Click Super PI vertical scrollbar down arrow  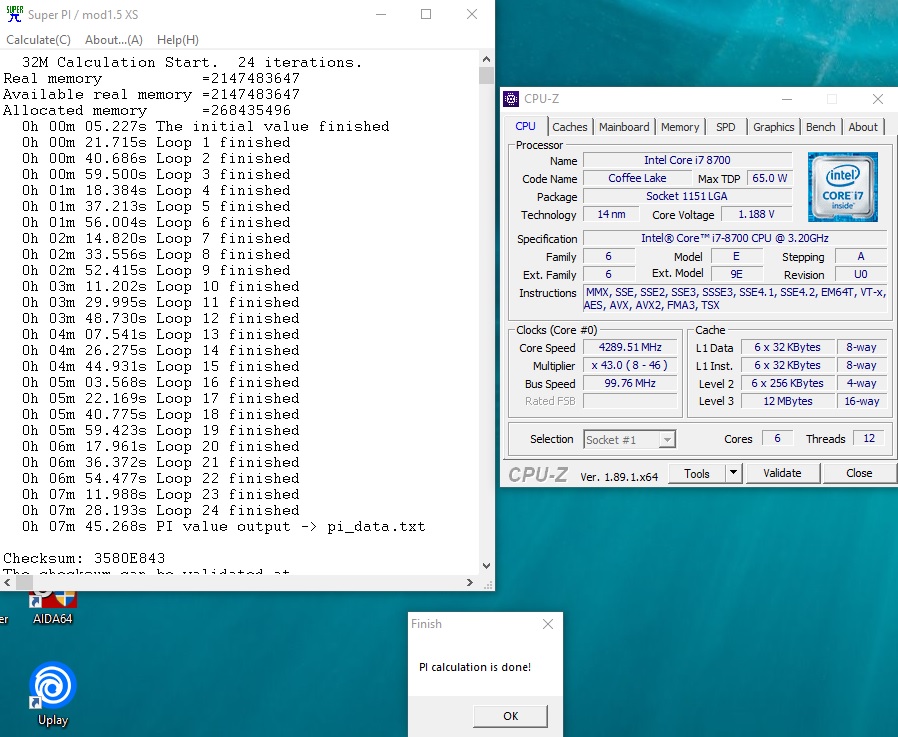point(486,566)
